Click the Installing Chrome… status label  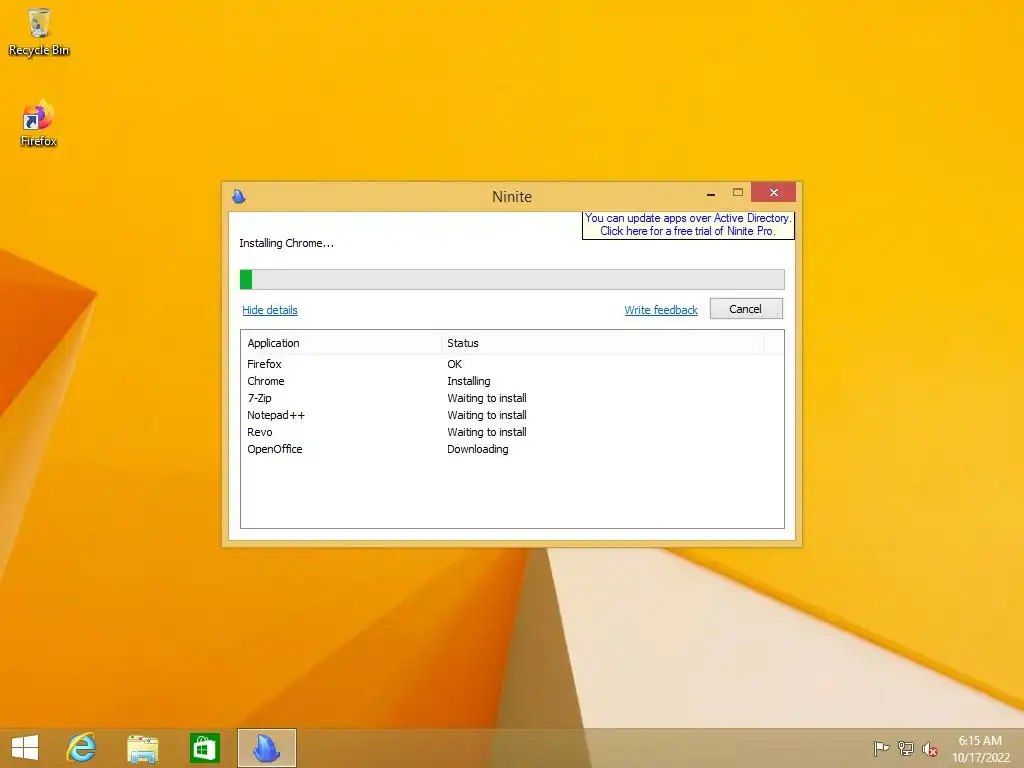[x=287, y=243]
